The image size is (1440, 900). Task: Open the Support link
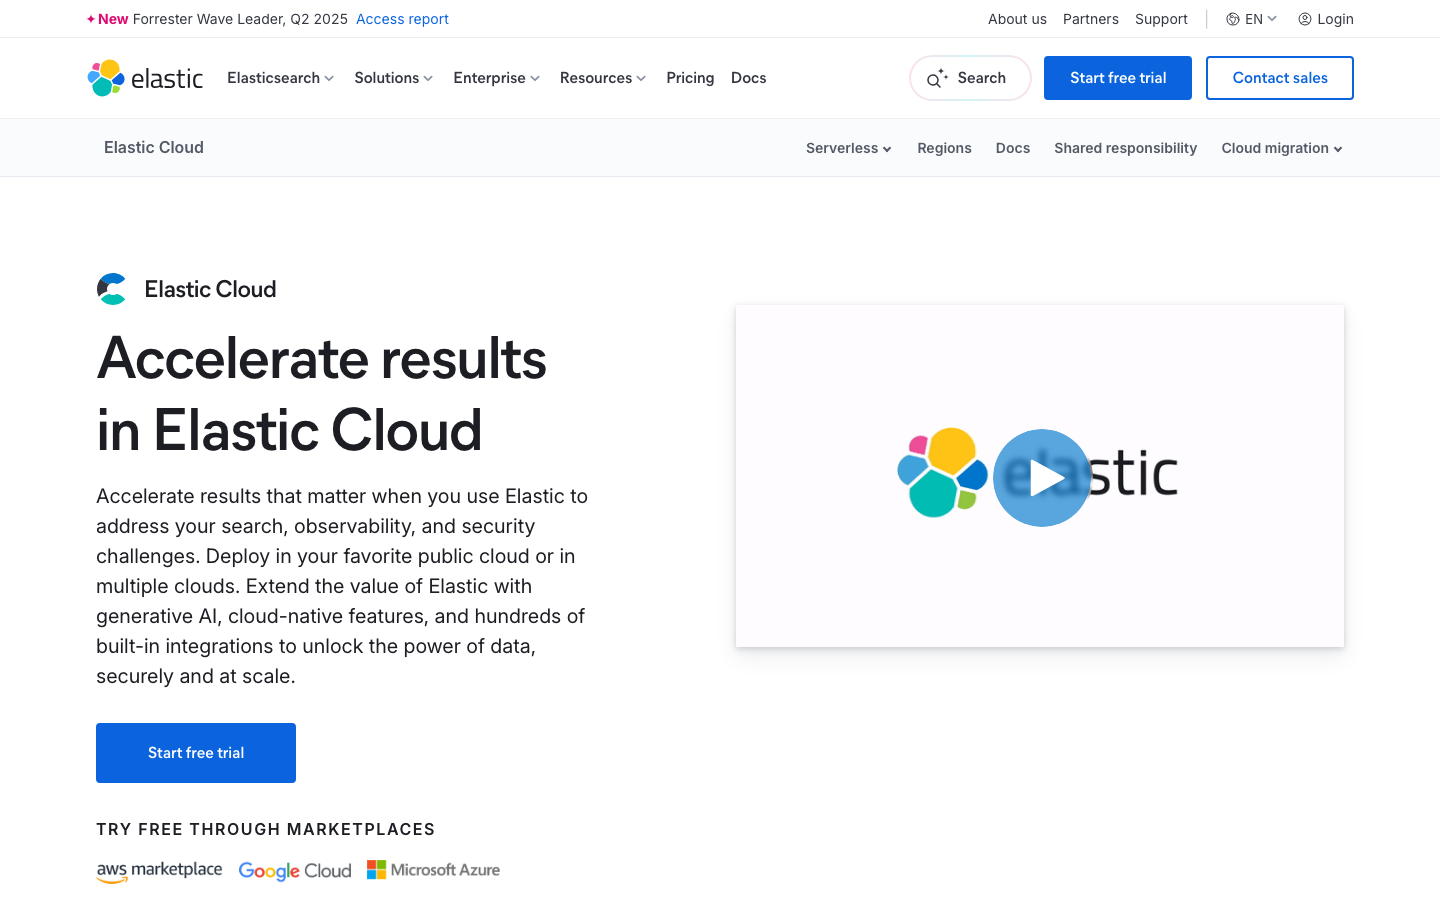coord(1161,19)
